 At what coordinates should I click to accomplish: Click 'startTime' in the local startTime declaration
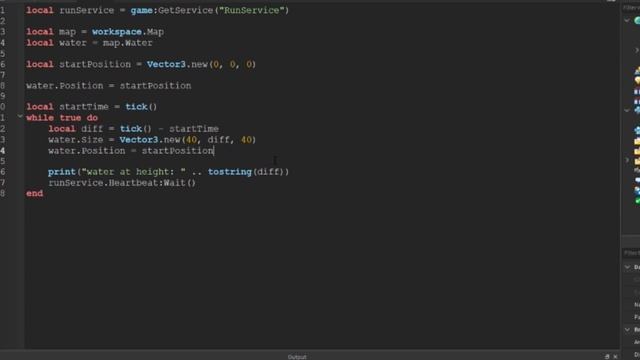tap(84, 107)
